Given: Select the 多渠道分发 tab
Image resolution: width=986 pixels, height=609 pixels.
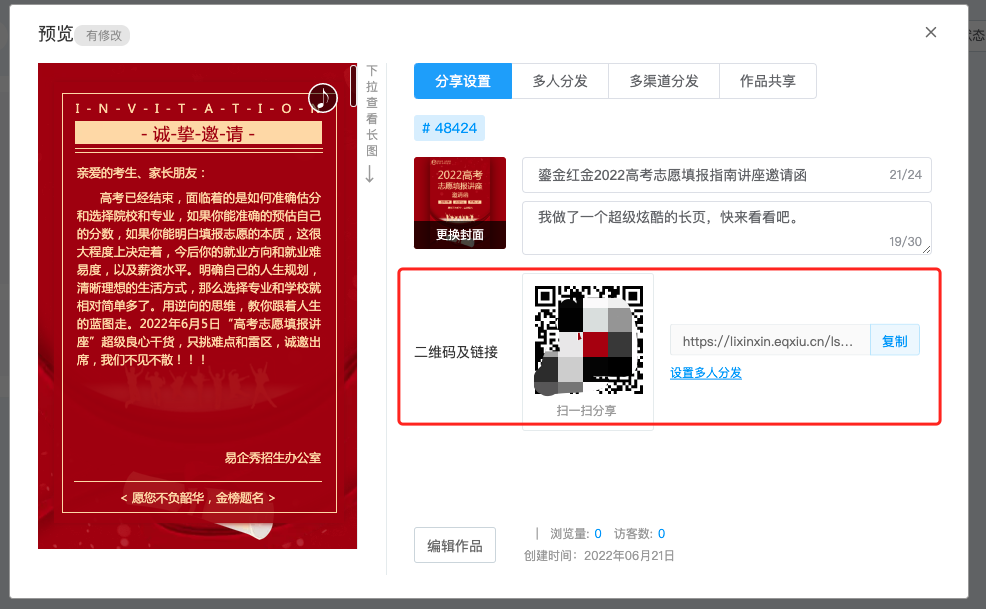Looking at the screenshot, I should [x=664, y=82].
